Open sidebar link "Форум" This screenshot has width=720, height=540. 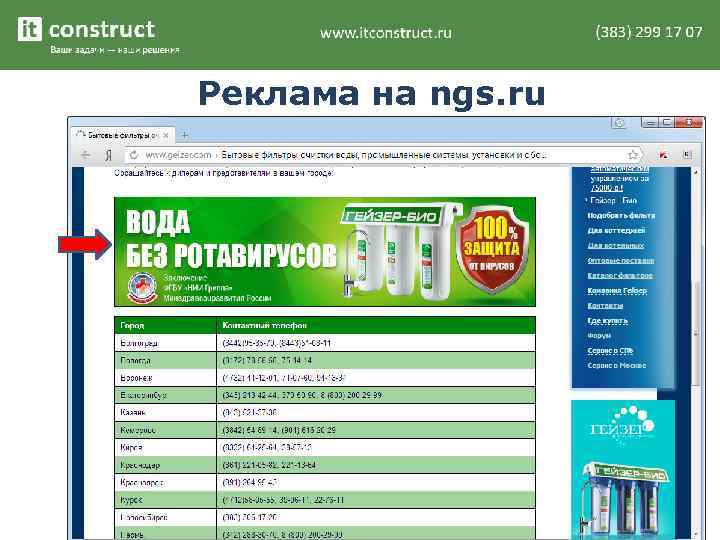pos(599,336)
